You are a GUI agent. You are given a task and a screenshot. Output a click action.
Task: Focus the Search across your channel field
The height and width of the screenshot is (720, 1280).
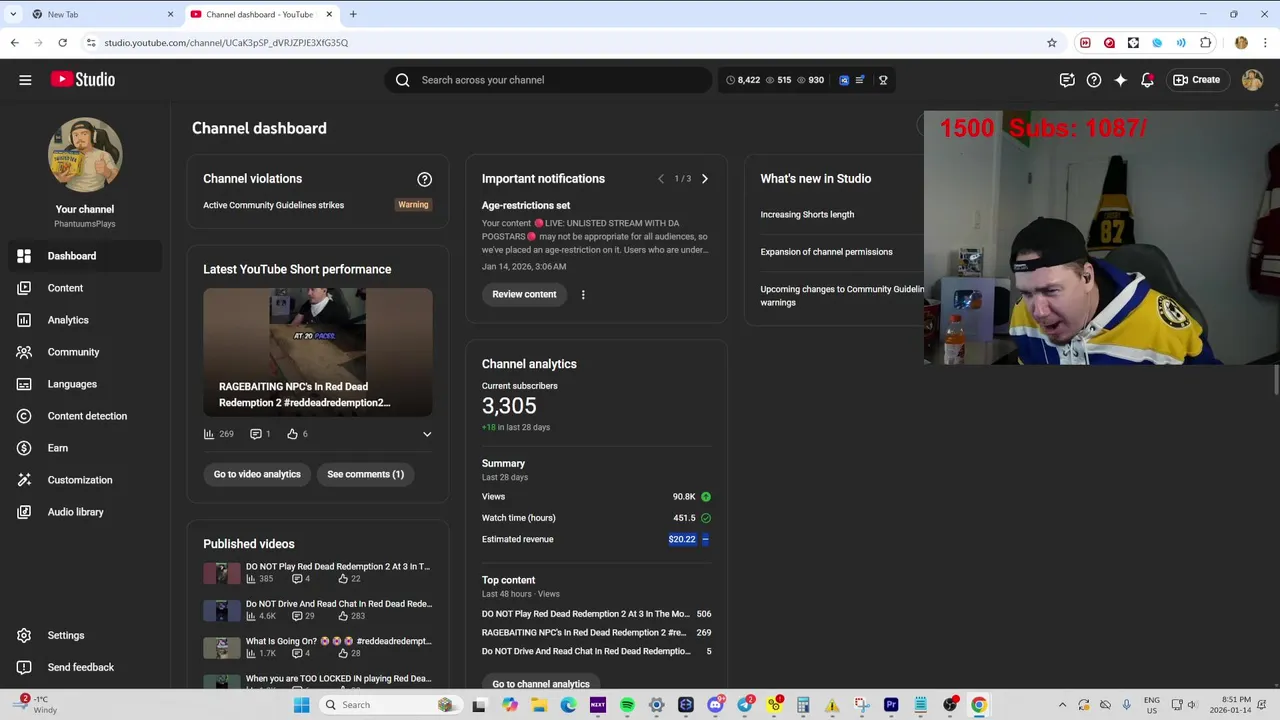pyautogui.click(x=548, y=80)
